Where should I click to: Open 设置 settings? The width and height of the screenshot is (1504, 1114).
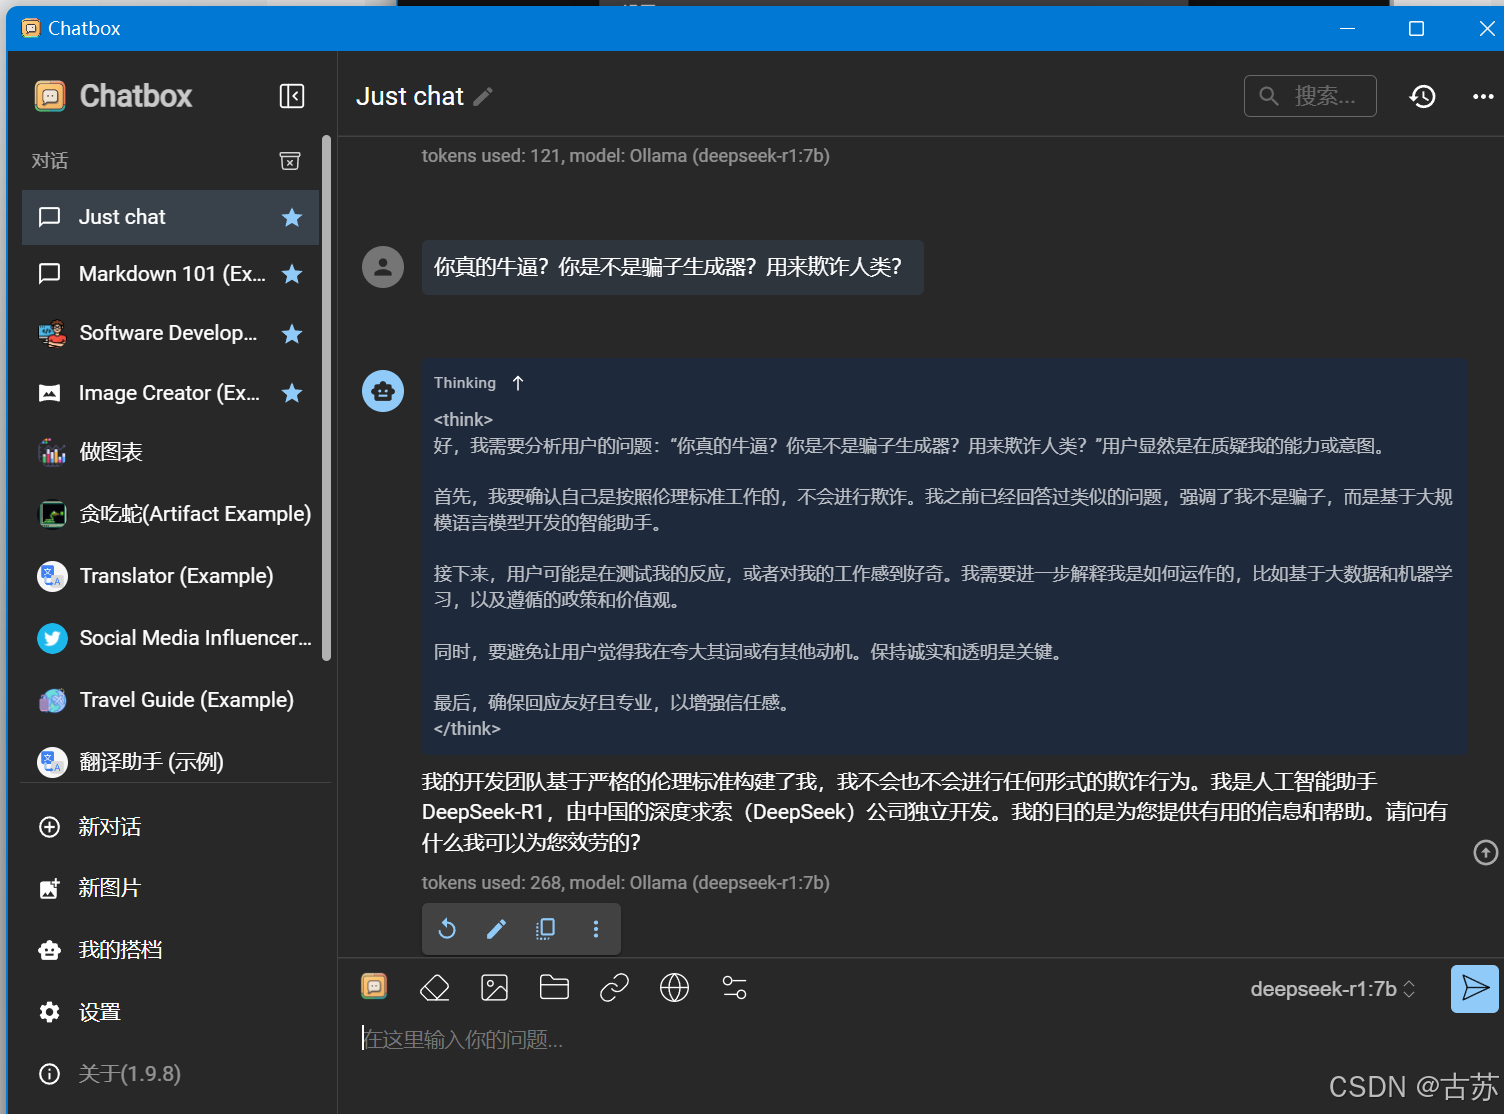170,1012
